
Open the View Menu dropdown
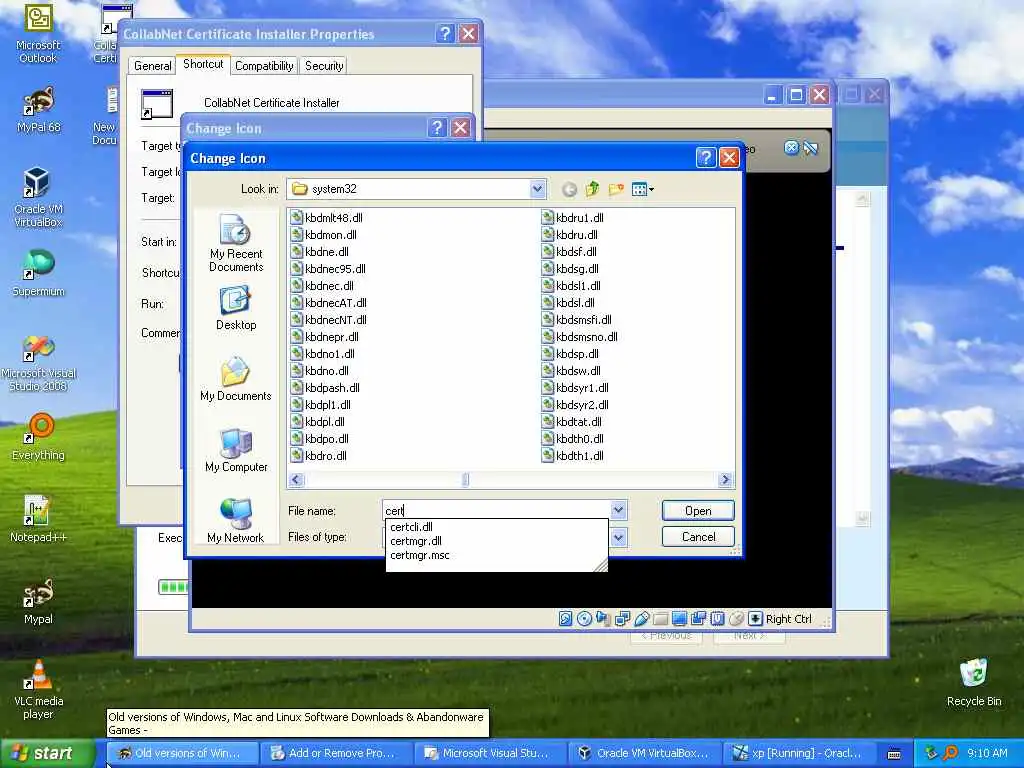tap(643, 189)
